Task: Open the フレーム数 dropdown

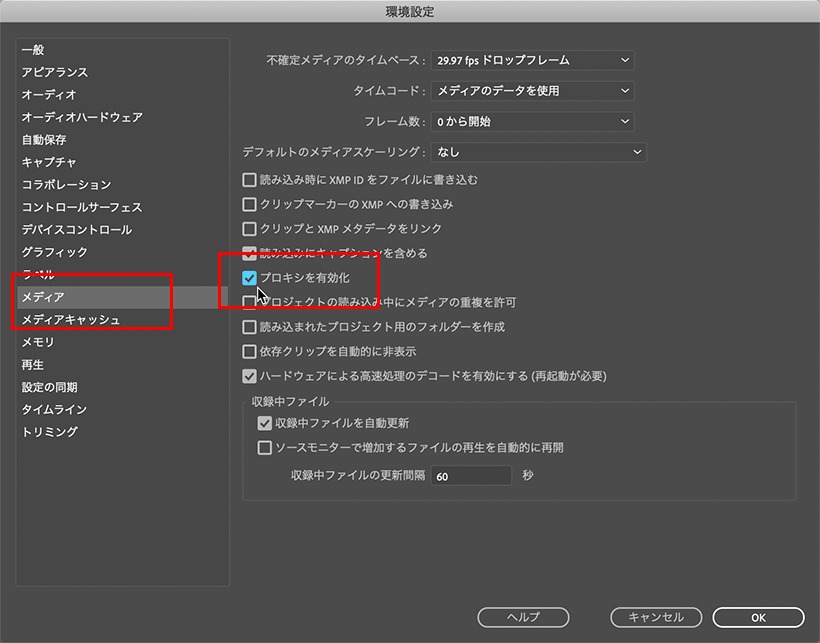Action: tap(532, 122)
